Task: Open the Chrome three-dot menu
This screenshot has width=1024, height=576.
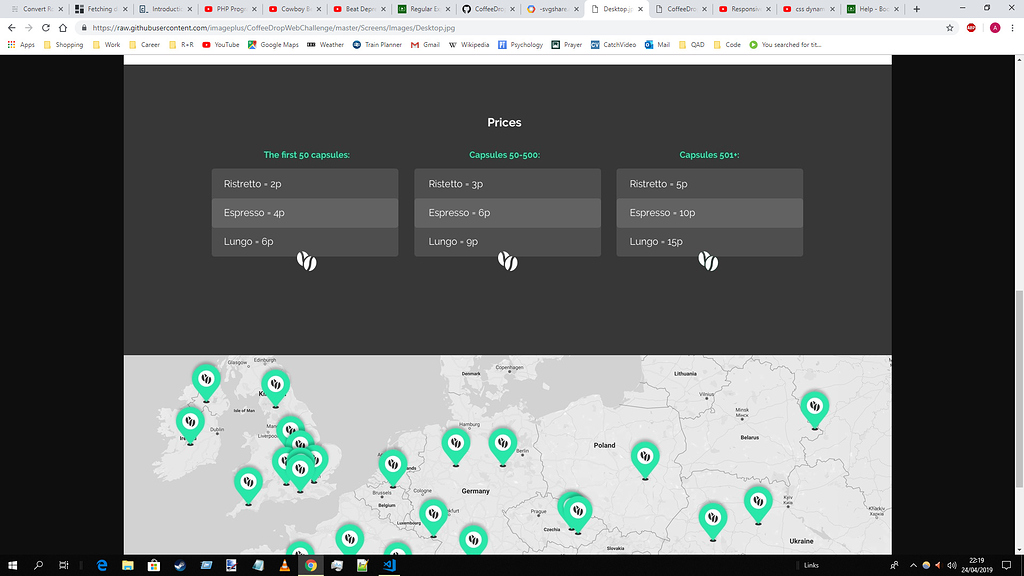Action: (1013, 28)
